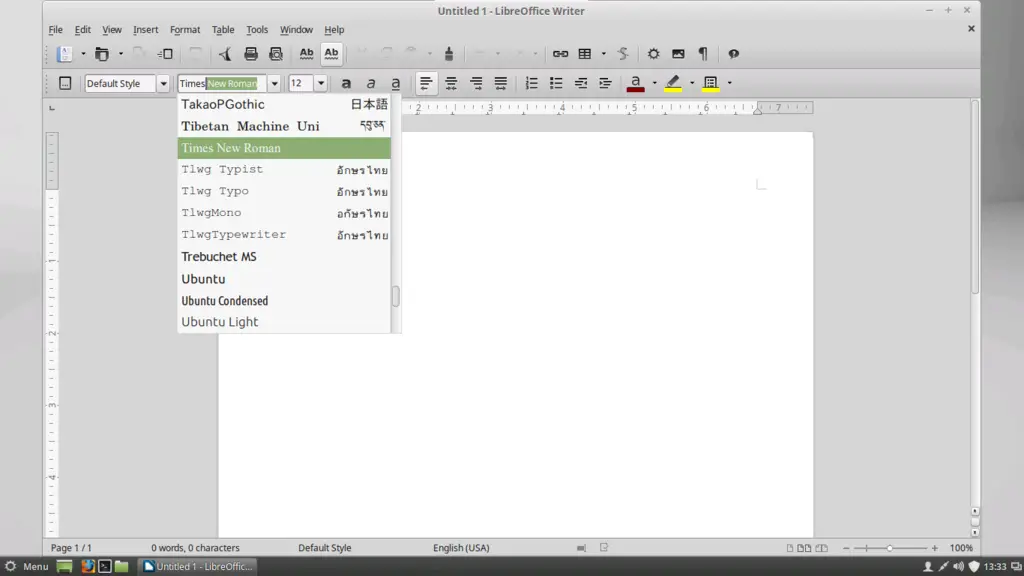The height and width of the screenshot is (576, 1024).
Task: Open the highlighting color dropdown arrow
Action: (692, 83)
